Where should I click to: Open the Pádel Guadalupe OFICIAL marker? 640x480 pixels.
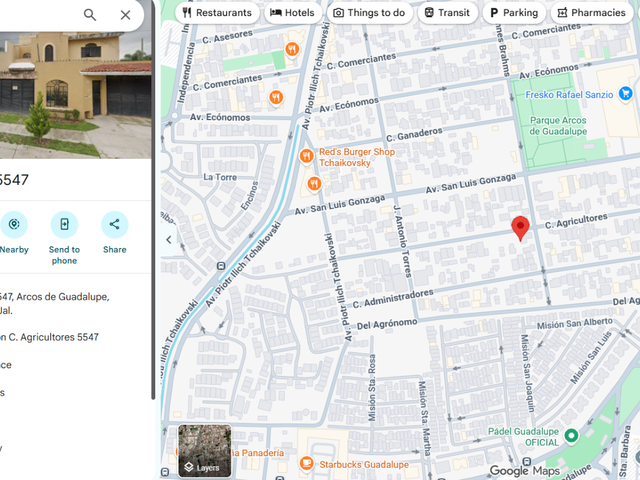pyautogui.click(x=571, y=436)
